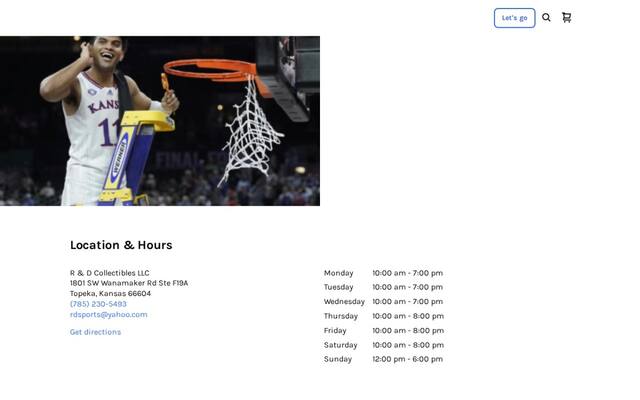Select the Tuesday day label

tap(338, 287)
